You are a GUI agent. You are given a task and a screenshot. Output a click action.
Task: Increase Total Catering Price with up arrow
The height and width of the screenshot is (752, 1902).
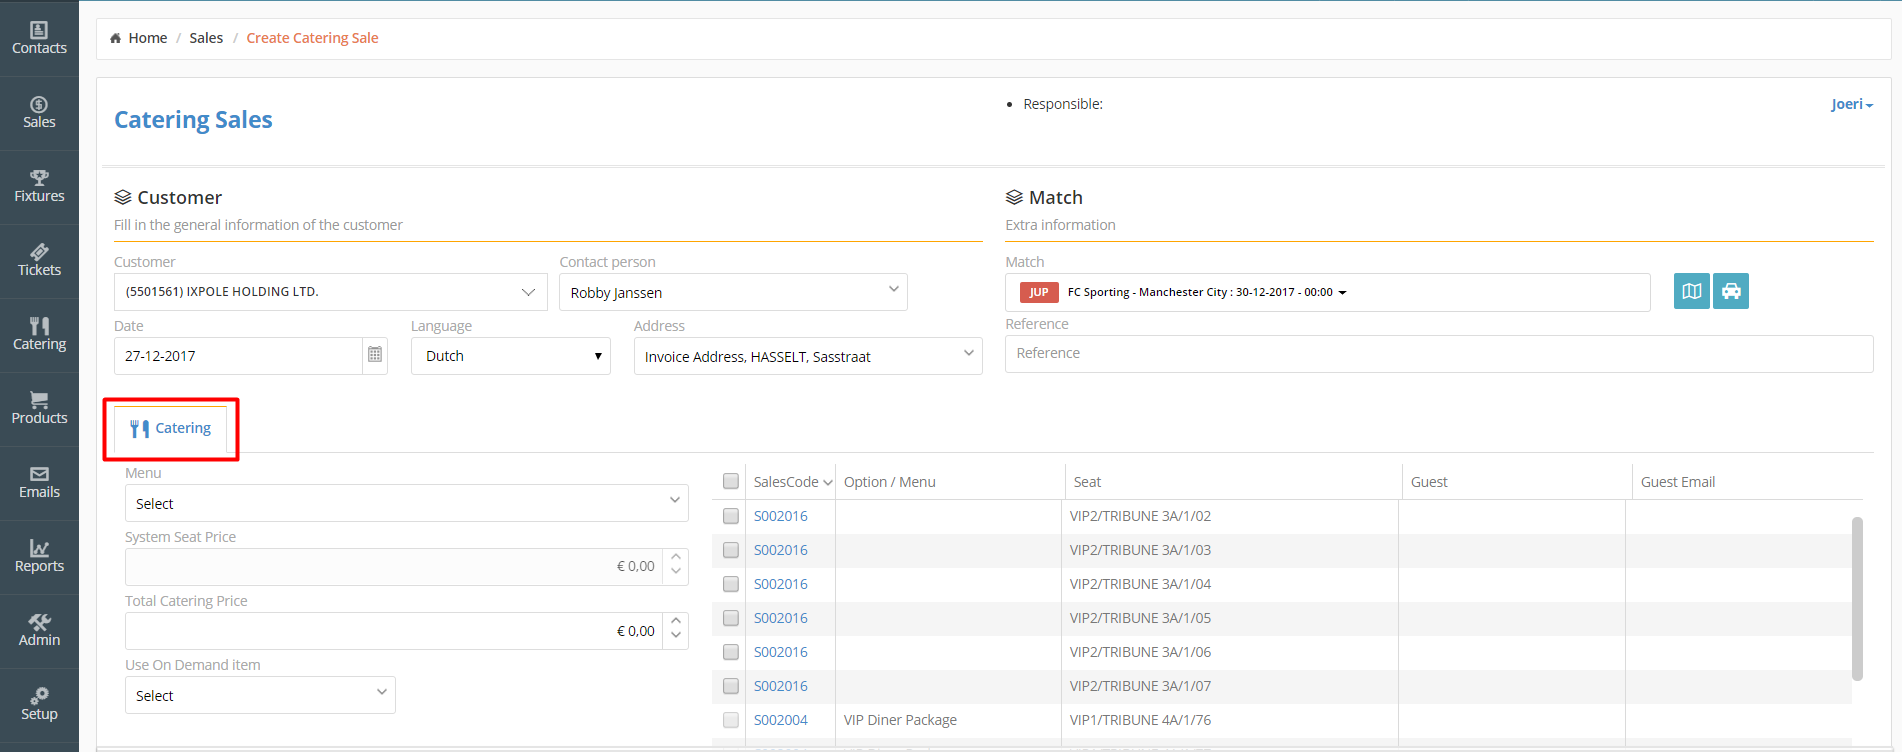(676, 621)
